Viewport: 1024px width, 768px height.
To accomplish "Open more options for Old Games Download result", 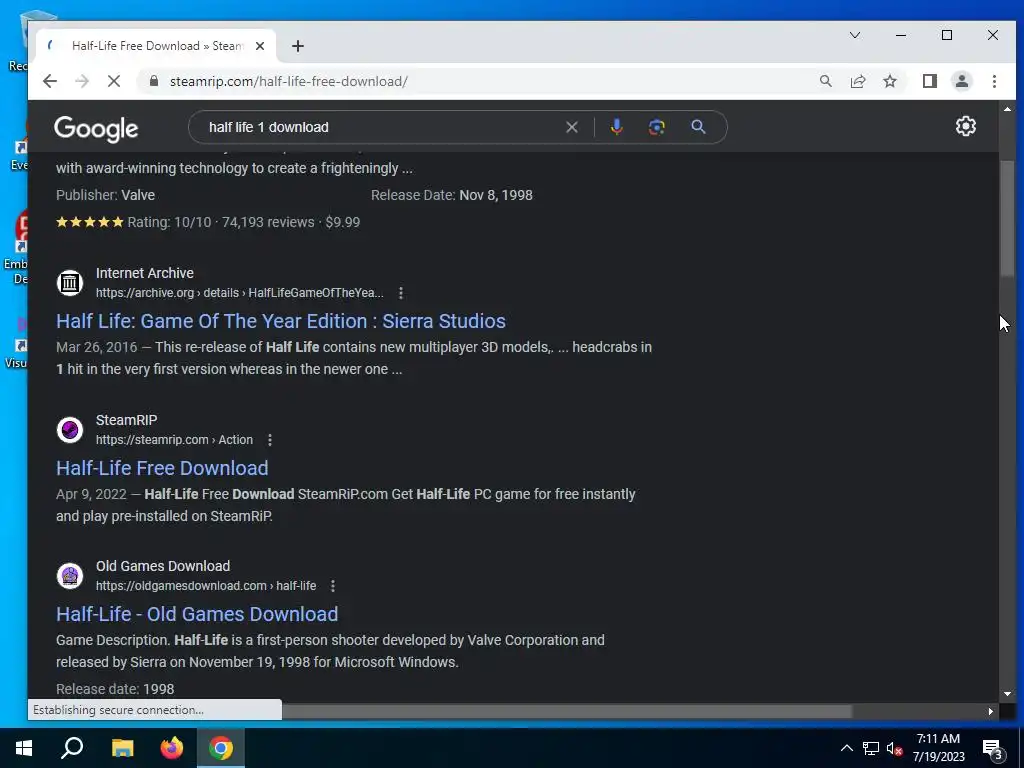I will (x=333, y=586).
